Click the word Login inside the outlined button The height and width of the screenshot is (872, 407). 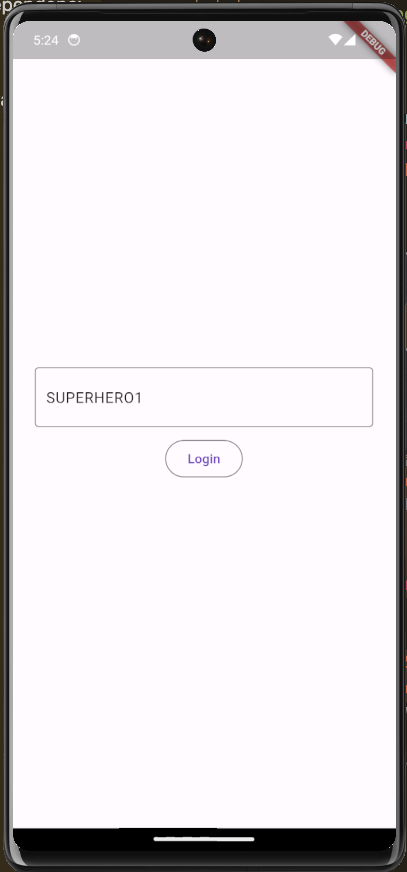(x=204, y=459)
